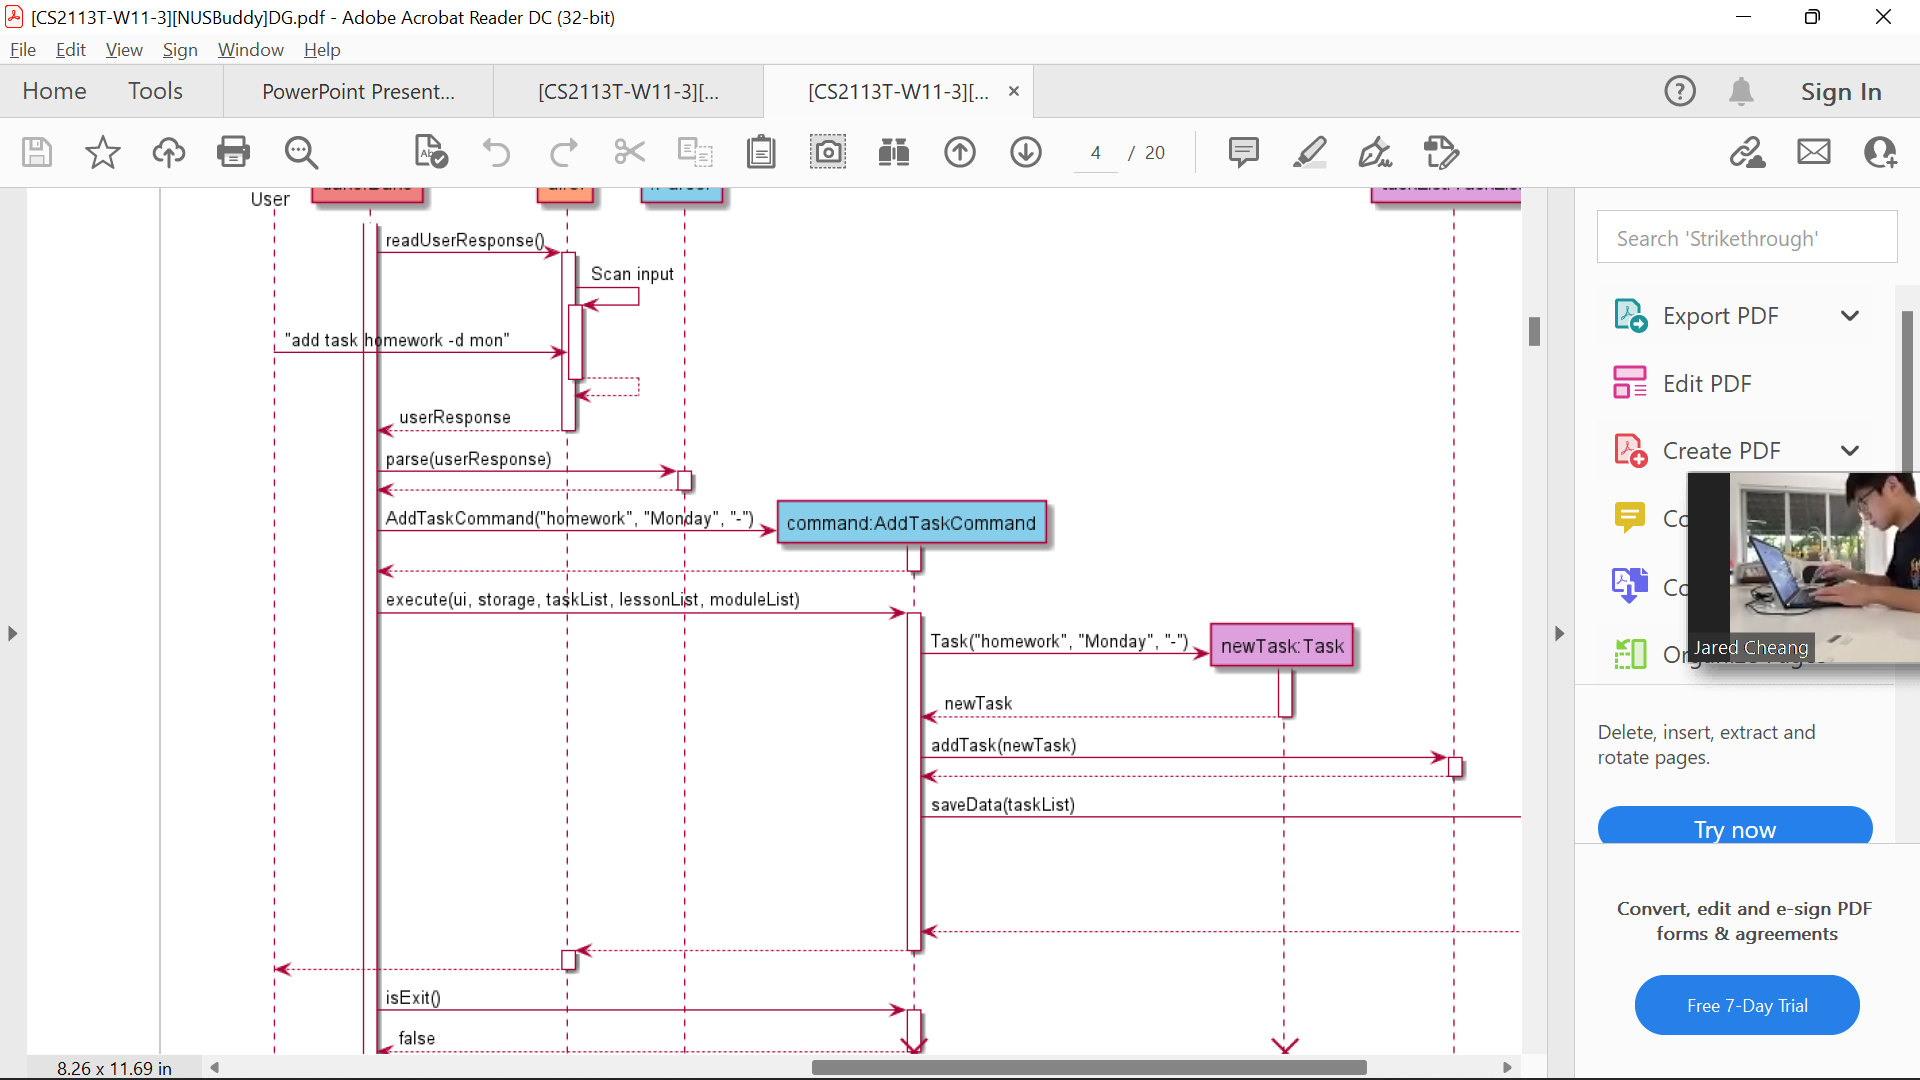
Task: Open the Window menu
Action: click(x=250, y=50)
